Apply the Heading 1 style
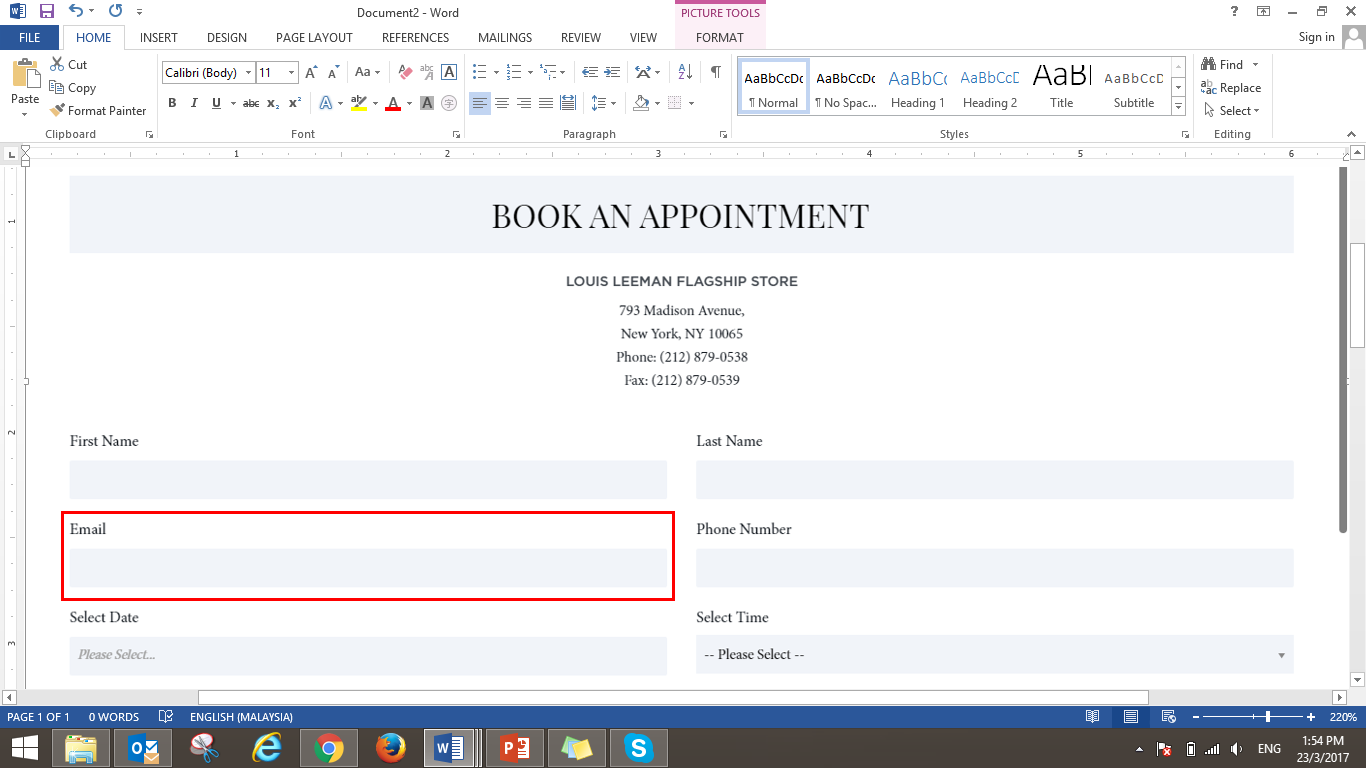 point(917,88)
